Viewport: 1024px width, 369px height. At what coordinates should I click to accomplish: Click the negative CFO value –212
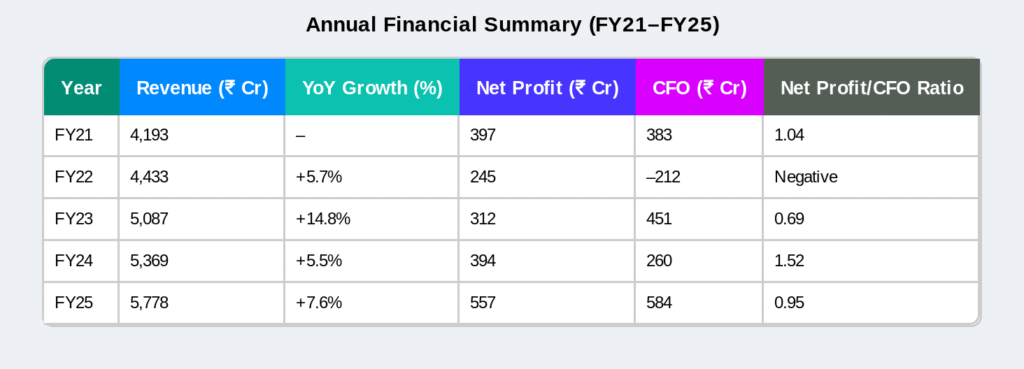[663, 177]
